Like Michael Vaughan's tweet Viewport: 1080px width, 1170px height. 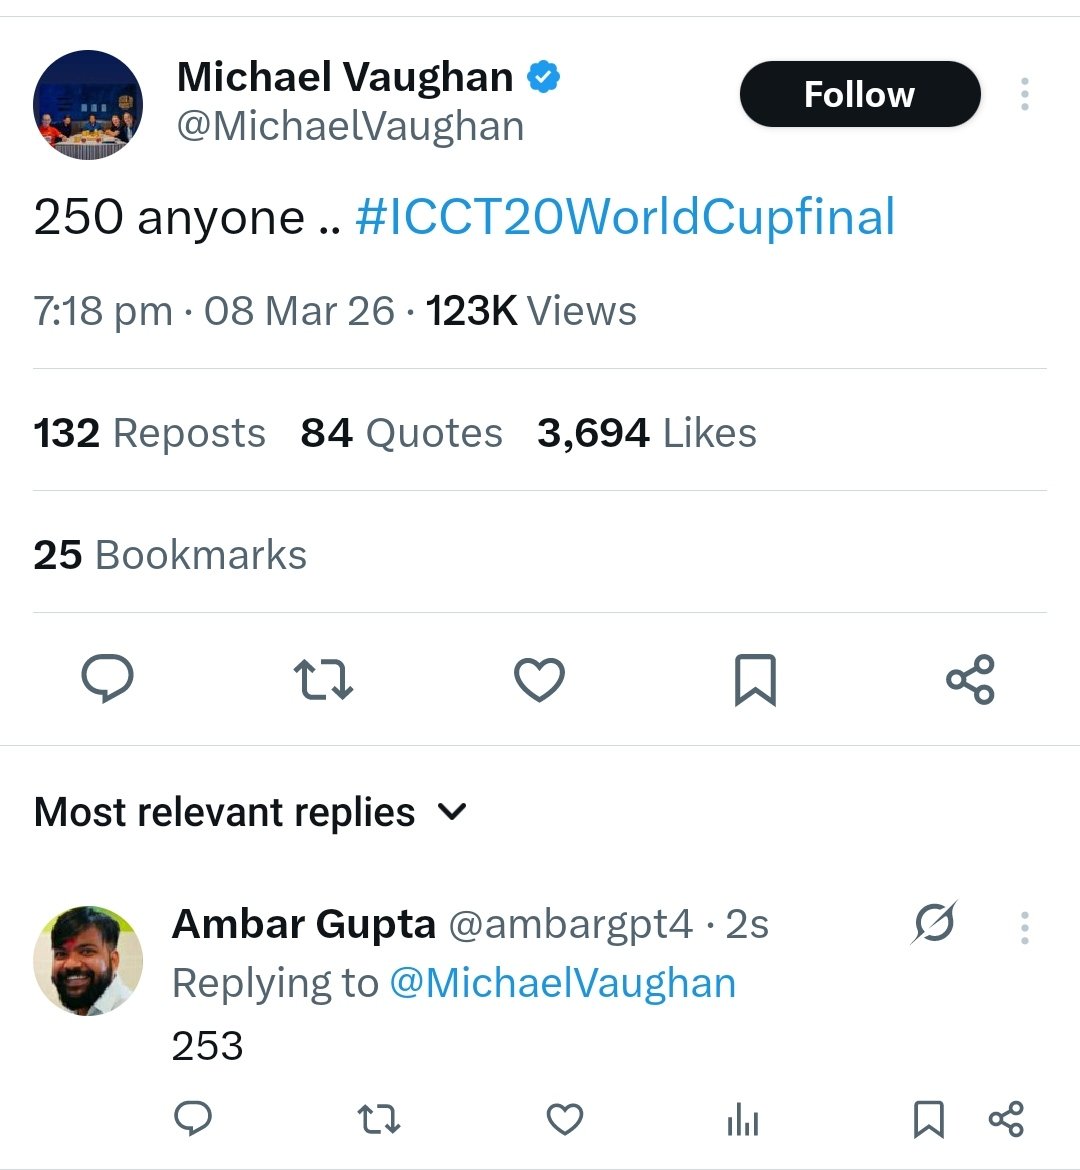tap(539, 679)
